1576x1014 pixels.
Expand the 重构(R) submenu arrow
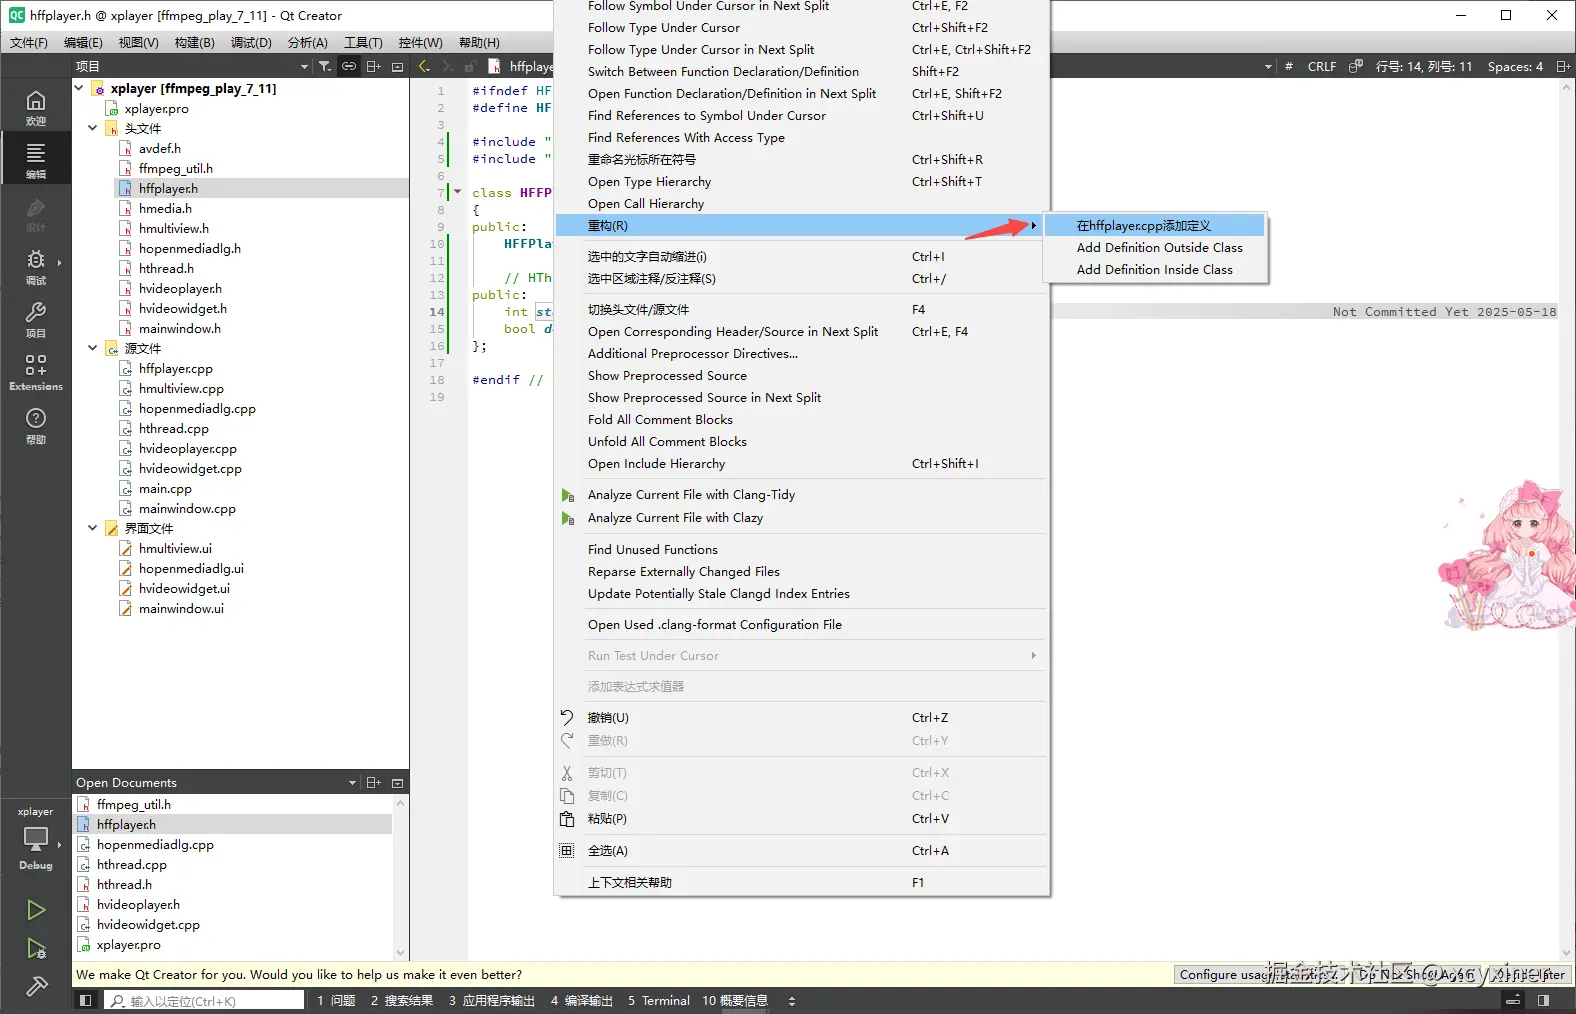1033,225
